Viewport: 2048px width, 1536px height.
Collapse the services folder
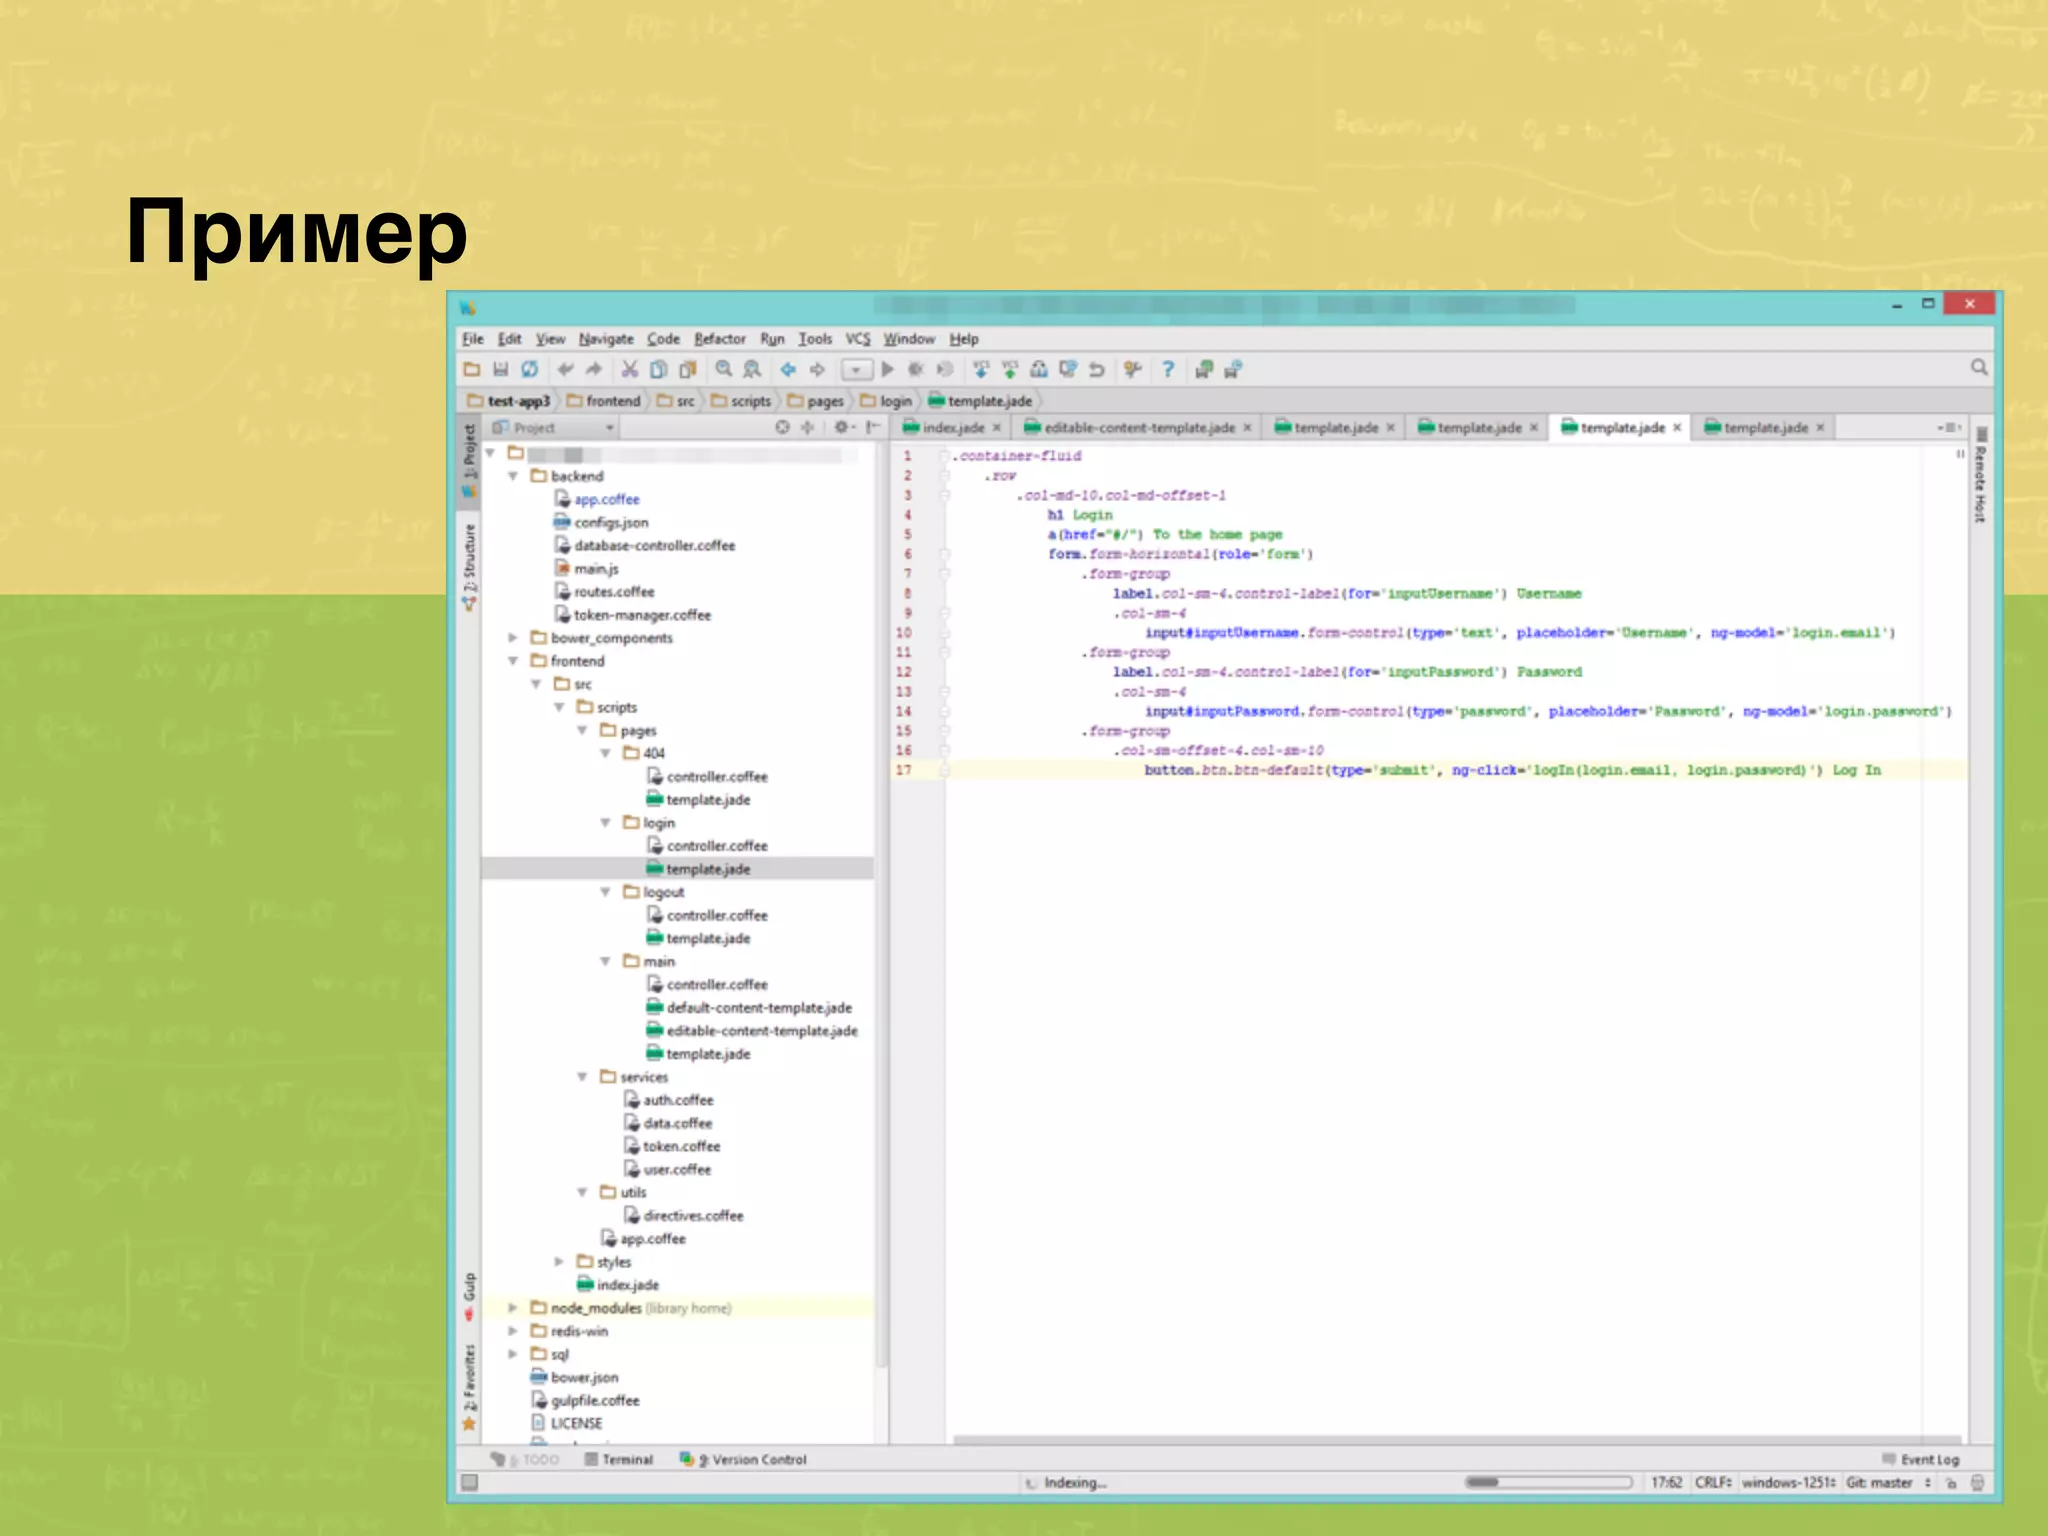pyautogui.click(x=582, y=1076)
